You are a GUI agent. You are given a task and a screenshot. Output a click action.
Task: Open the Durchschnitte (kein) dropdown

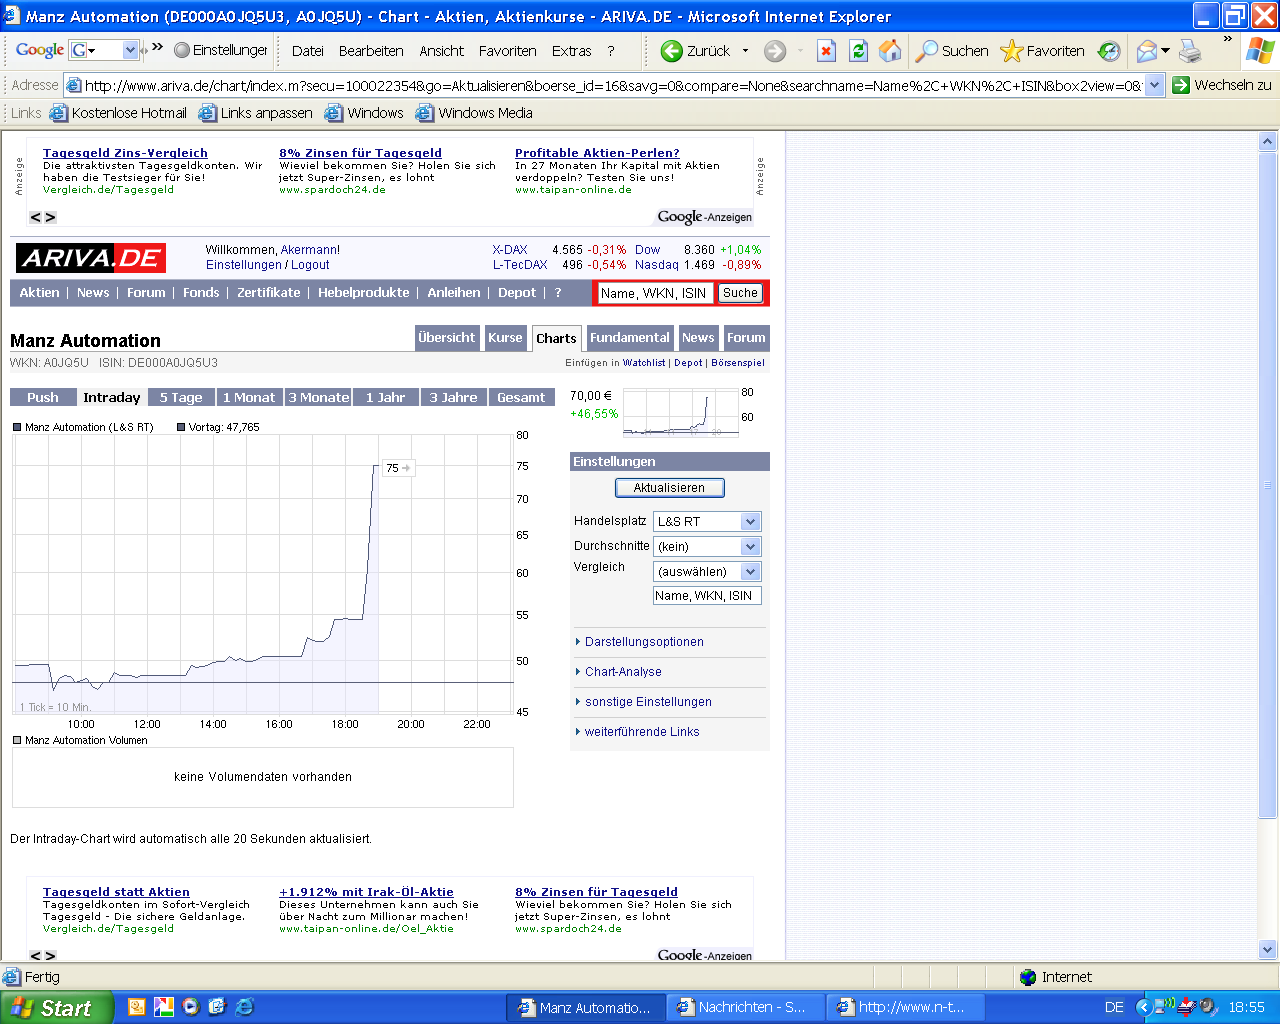click(x=707, y=546)
